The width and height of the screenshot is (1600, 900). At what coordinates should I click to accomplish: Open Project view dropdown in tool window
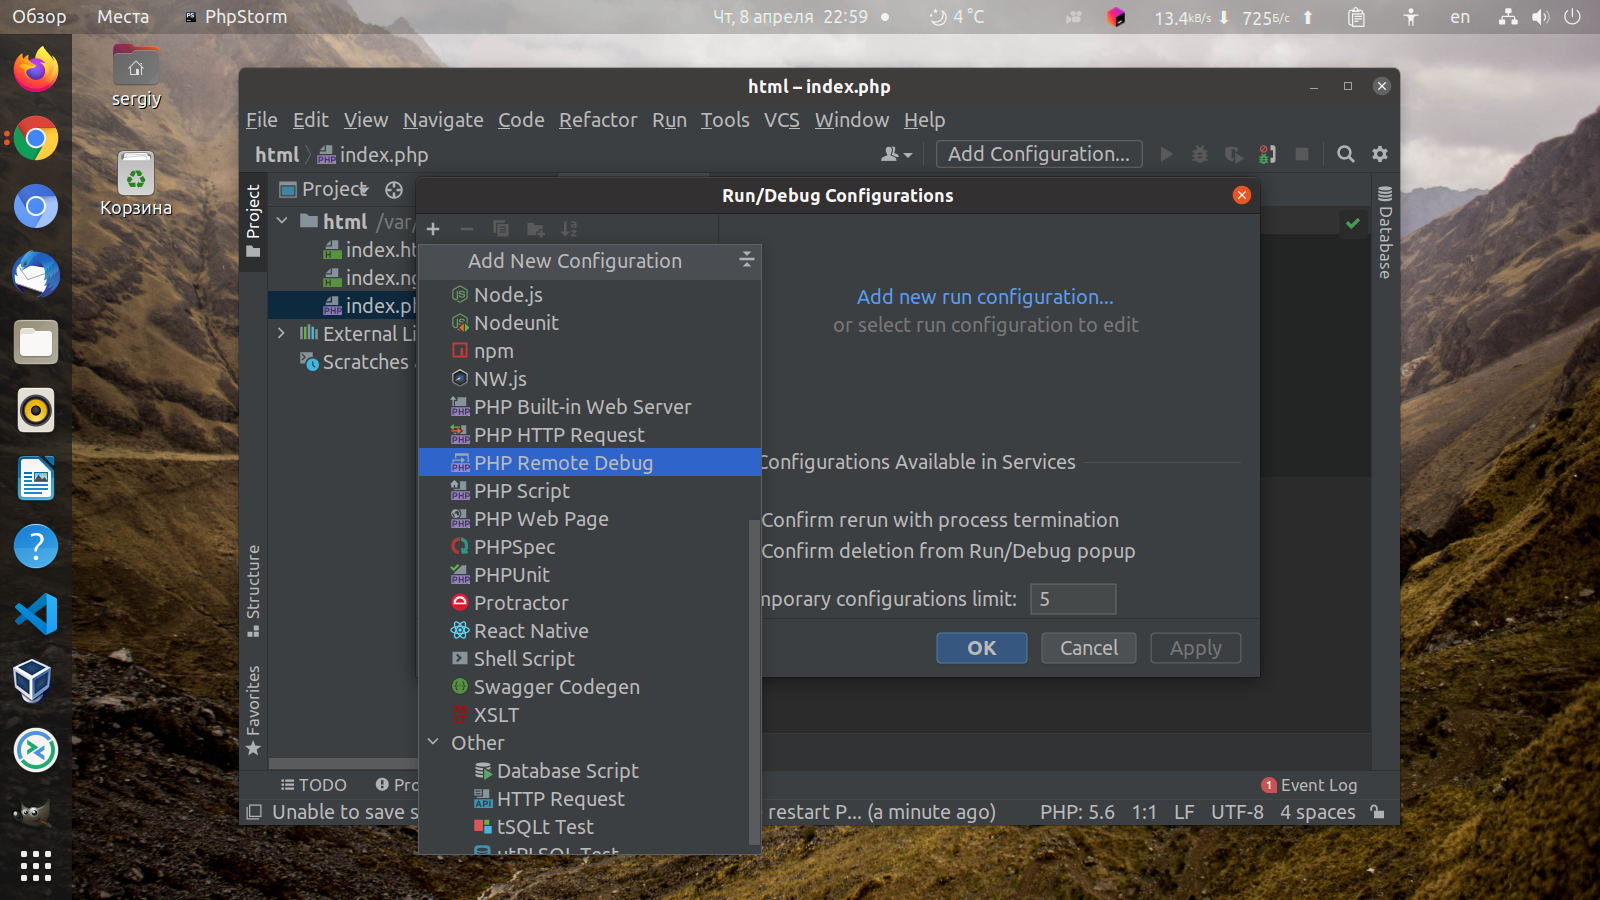(x=324, y=189)
